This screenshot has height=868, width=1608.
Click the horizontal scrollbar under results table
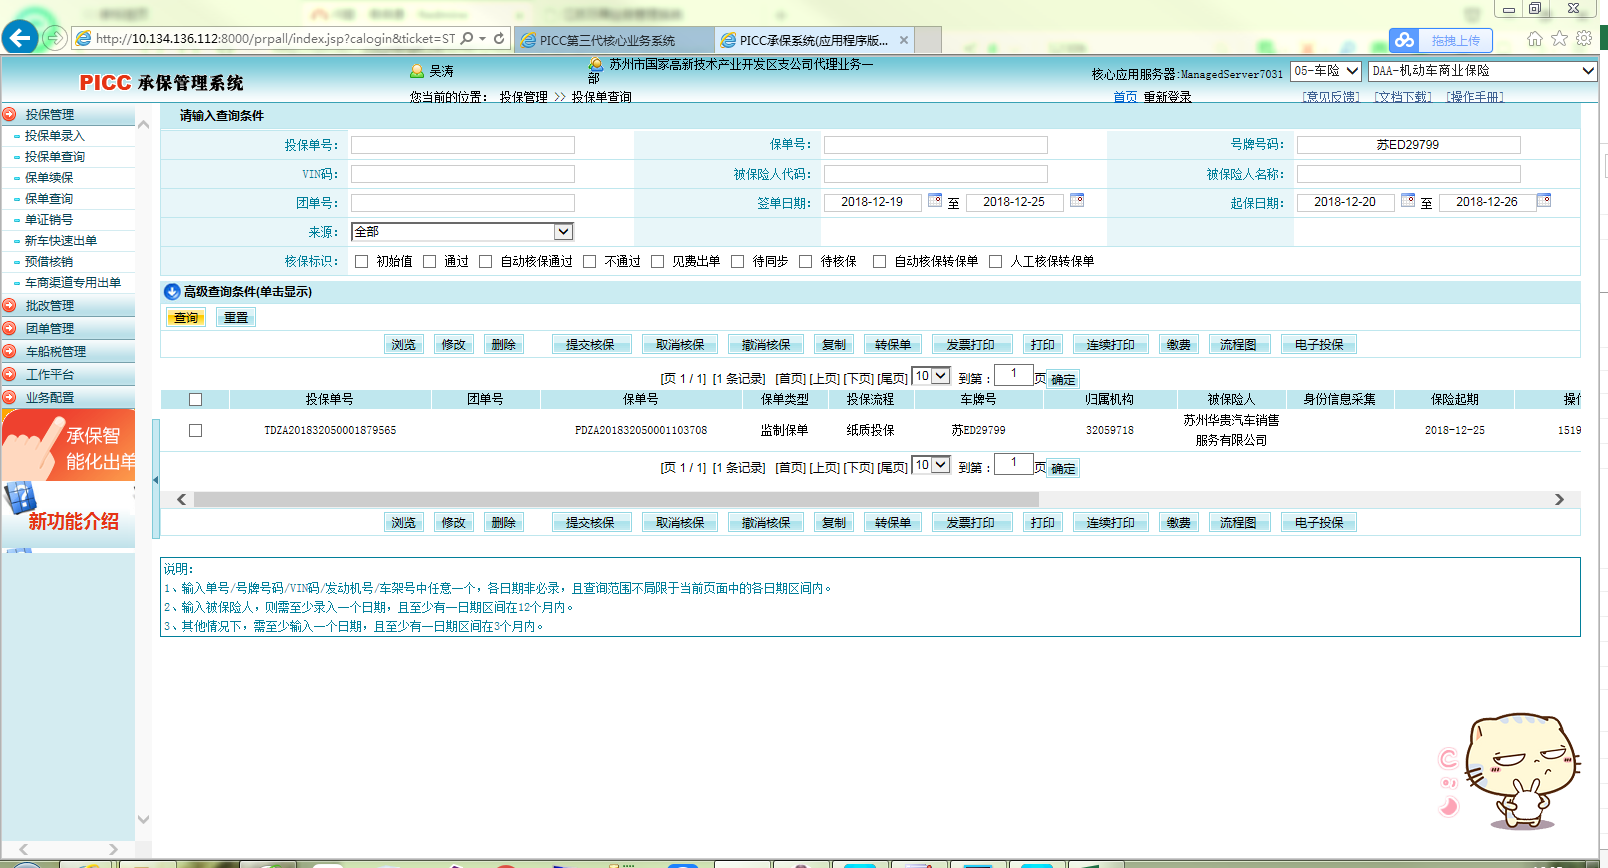pyautogui.click(x=615, y=499)
